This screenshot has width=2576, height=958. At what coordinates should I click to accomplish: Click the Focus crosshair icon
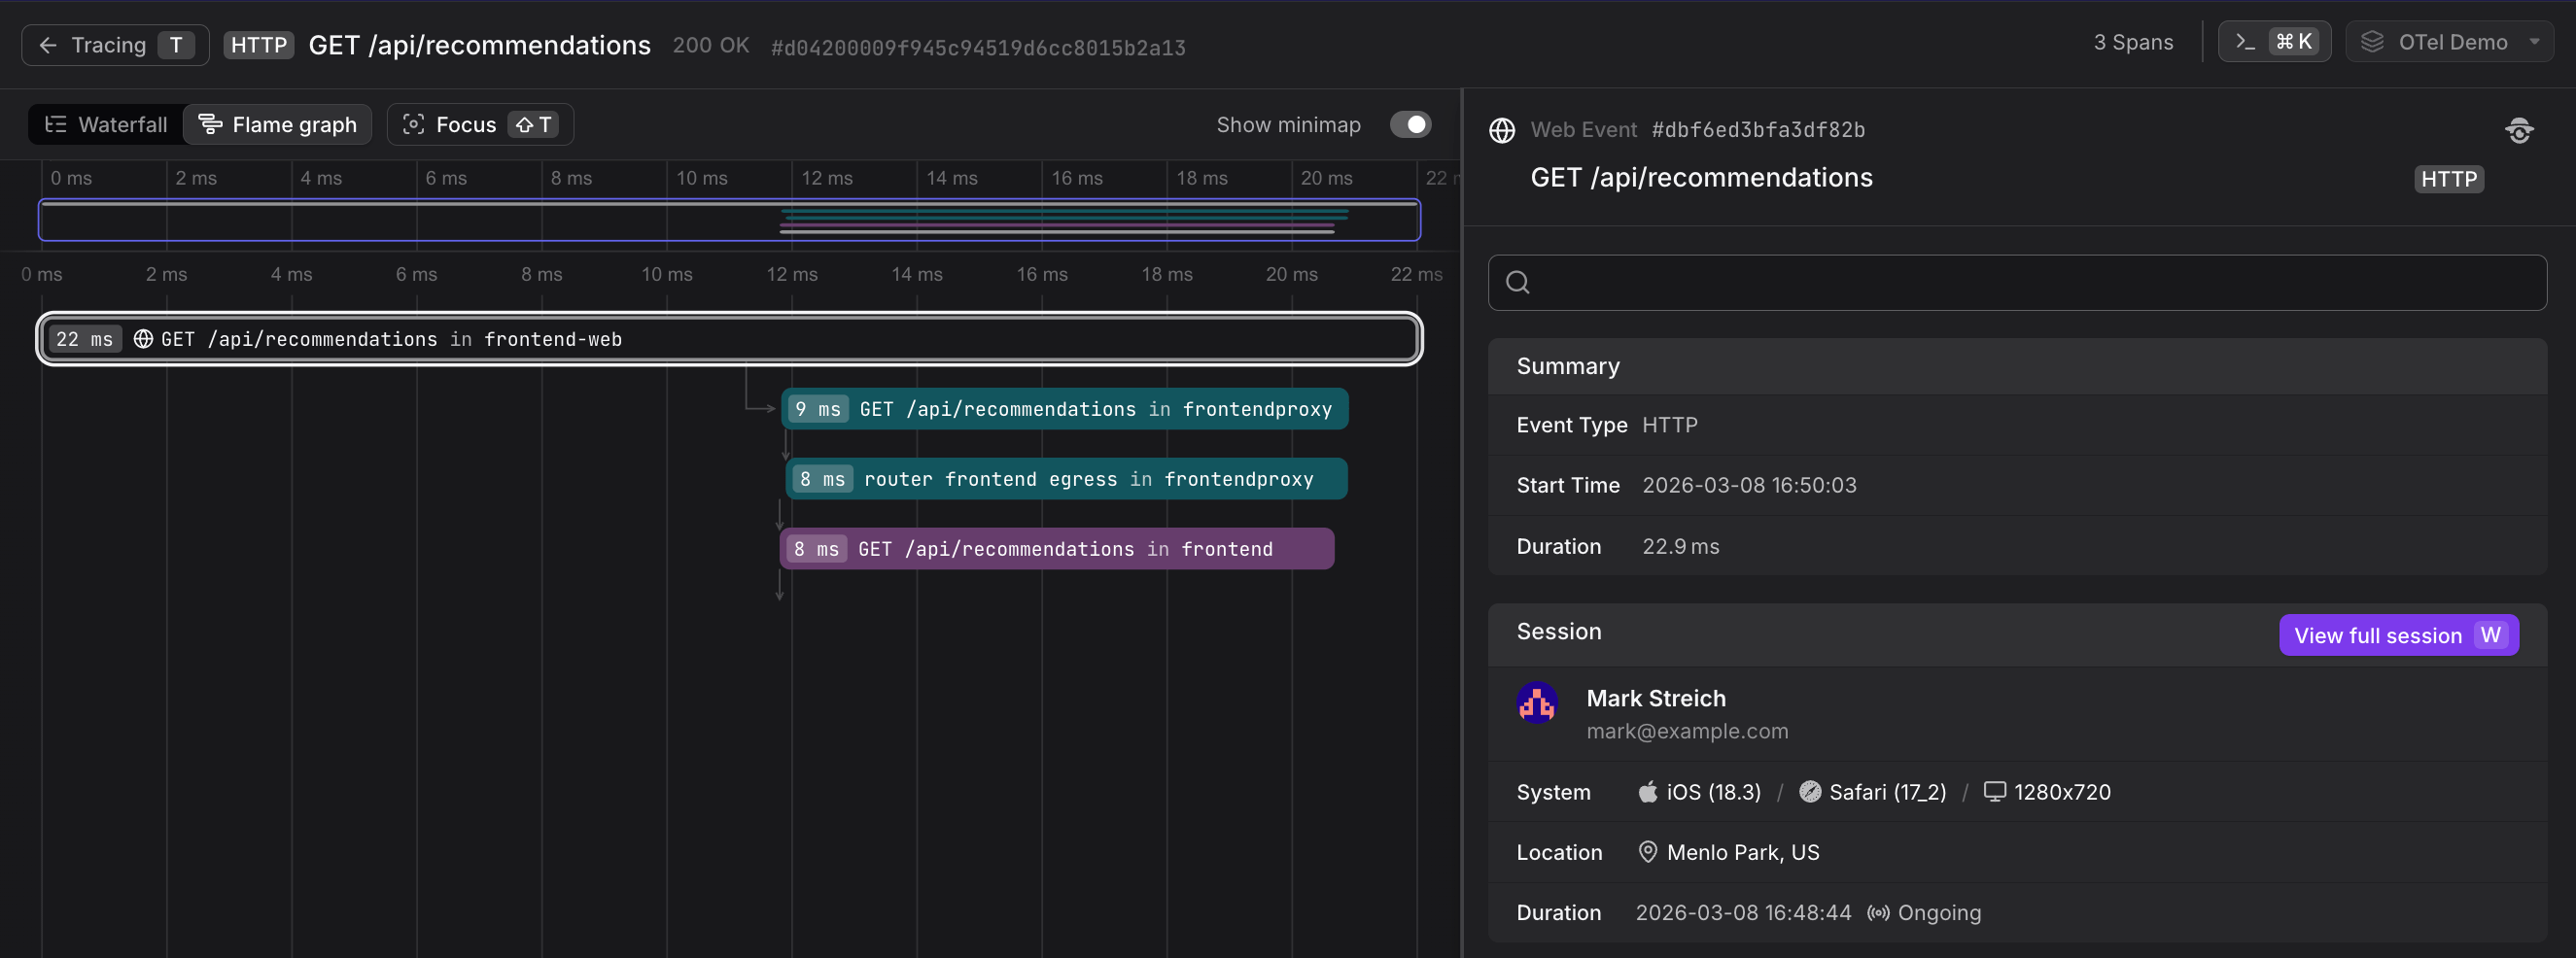413,124
